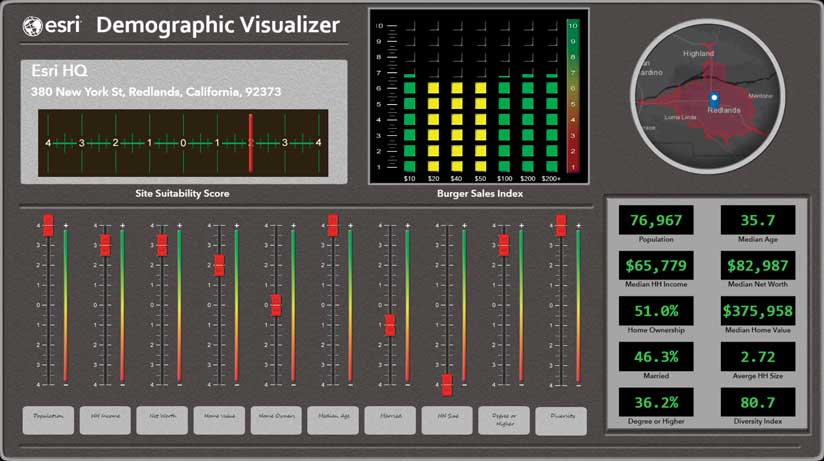The width and height of the screenshot is (824, 461).
Task: Click the 35.7 Median Age value
Action: 758,220
